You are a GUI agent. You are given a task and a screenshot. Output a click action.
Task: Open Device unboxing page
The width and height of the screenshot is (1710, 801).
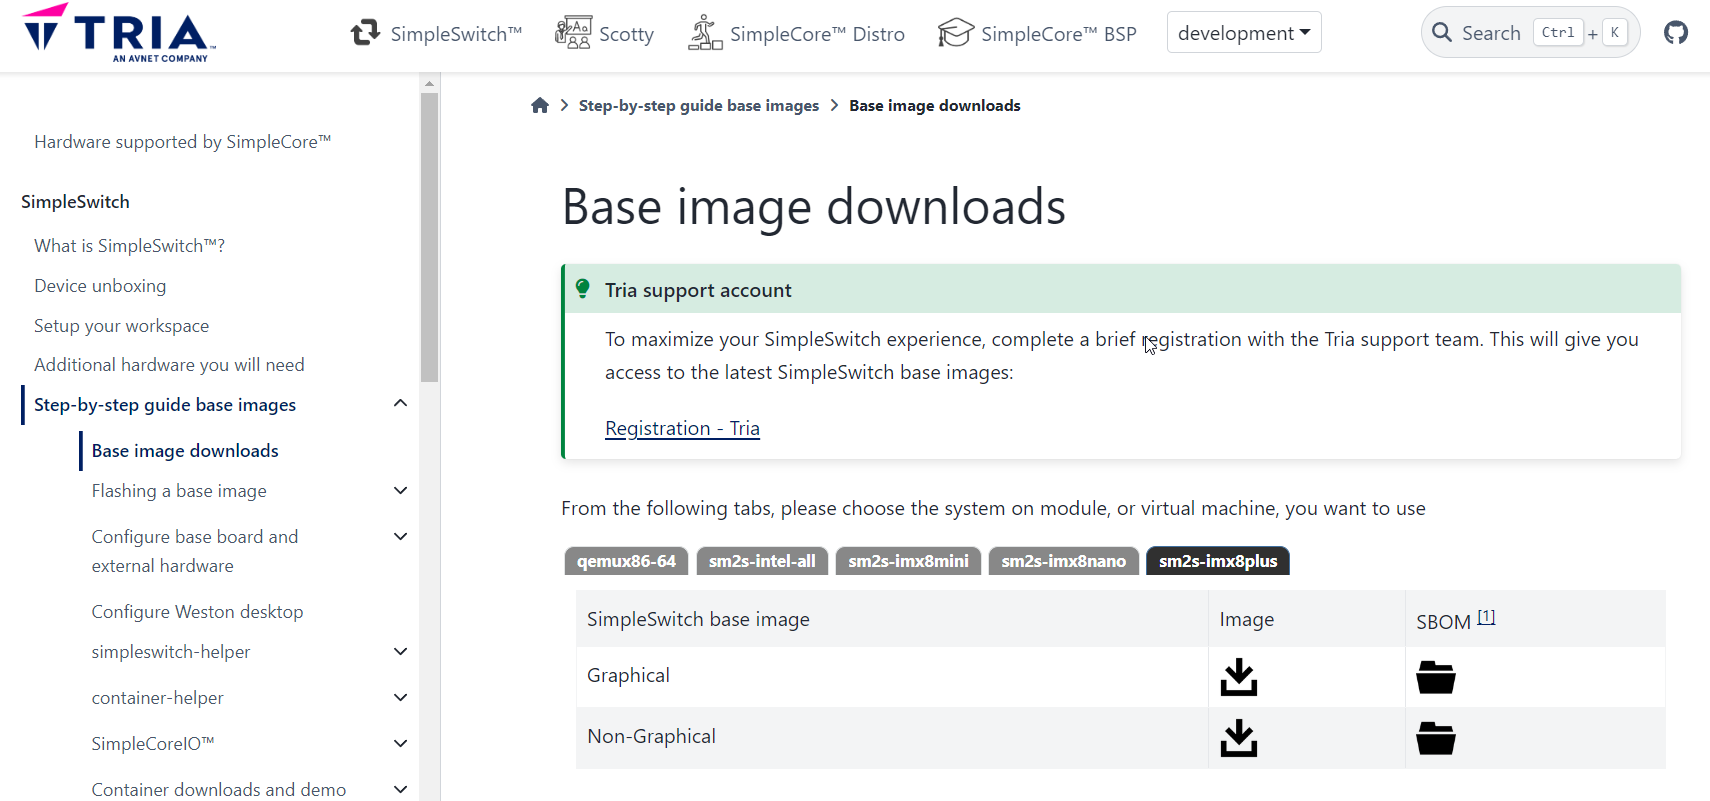(100, 286)
